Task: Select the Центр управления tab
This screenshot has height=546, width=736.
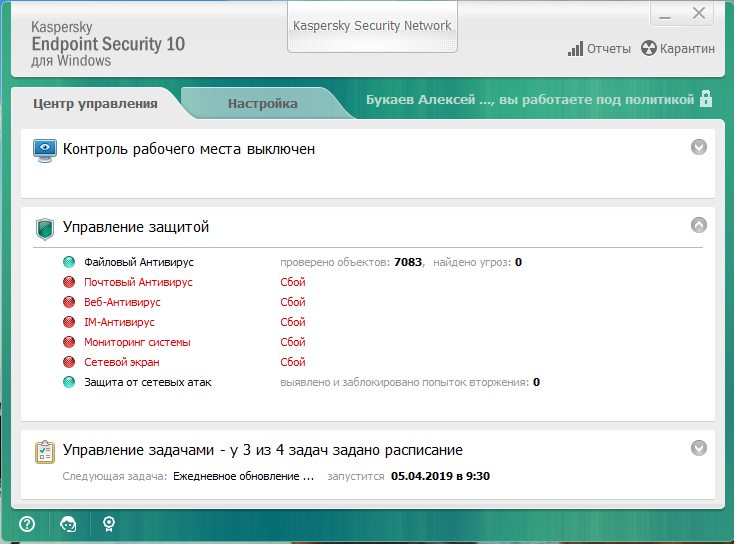Action: pyautogui.click(x=95, y=103)
